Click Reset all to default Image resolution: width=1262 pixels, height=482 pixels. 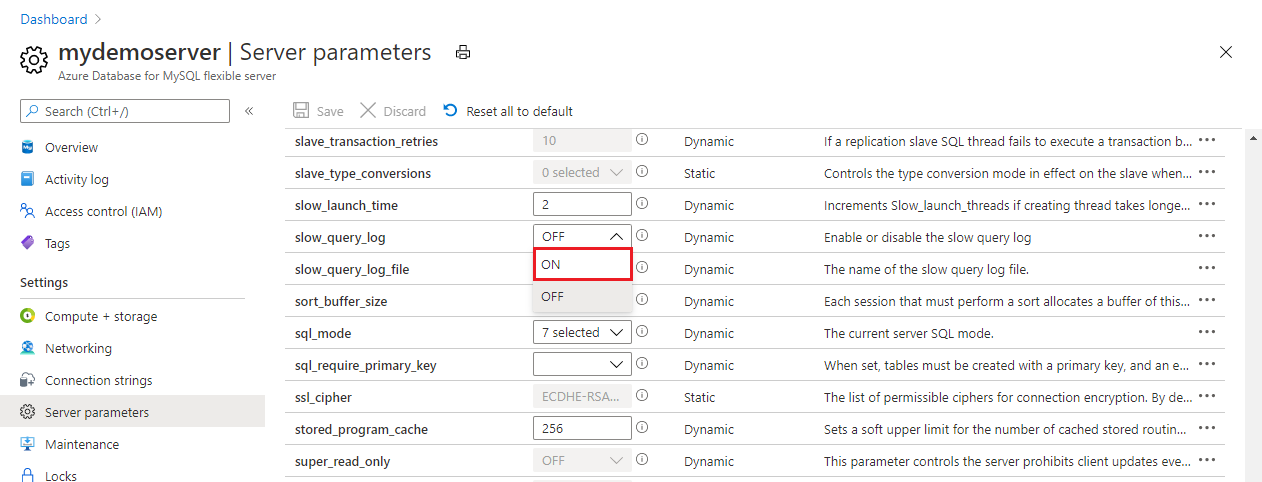point(509,111)
